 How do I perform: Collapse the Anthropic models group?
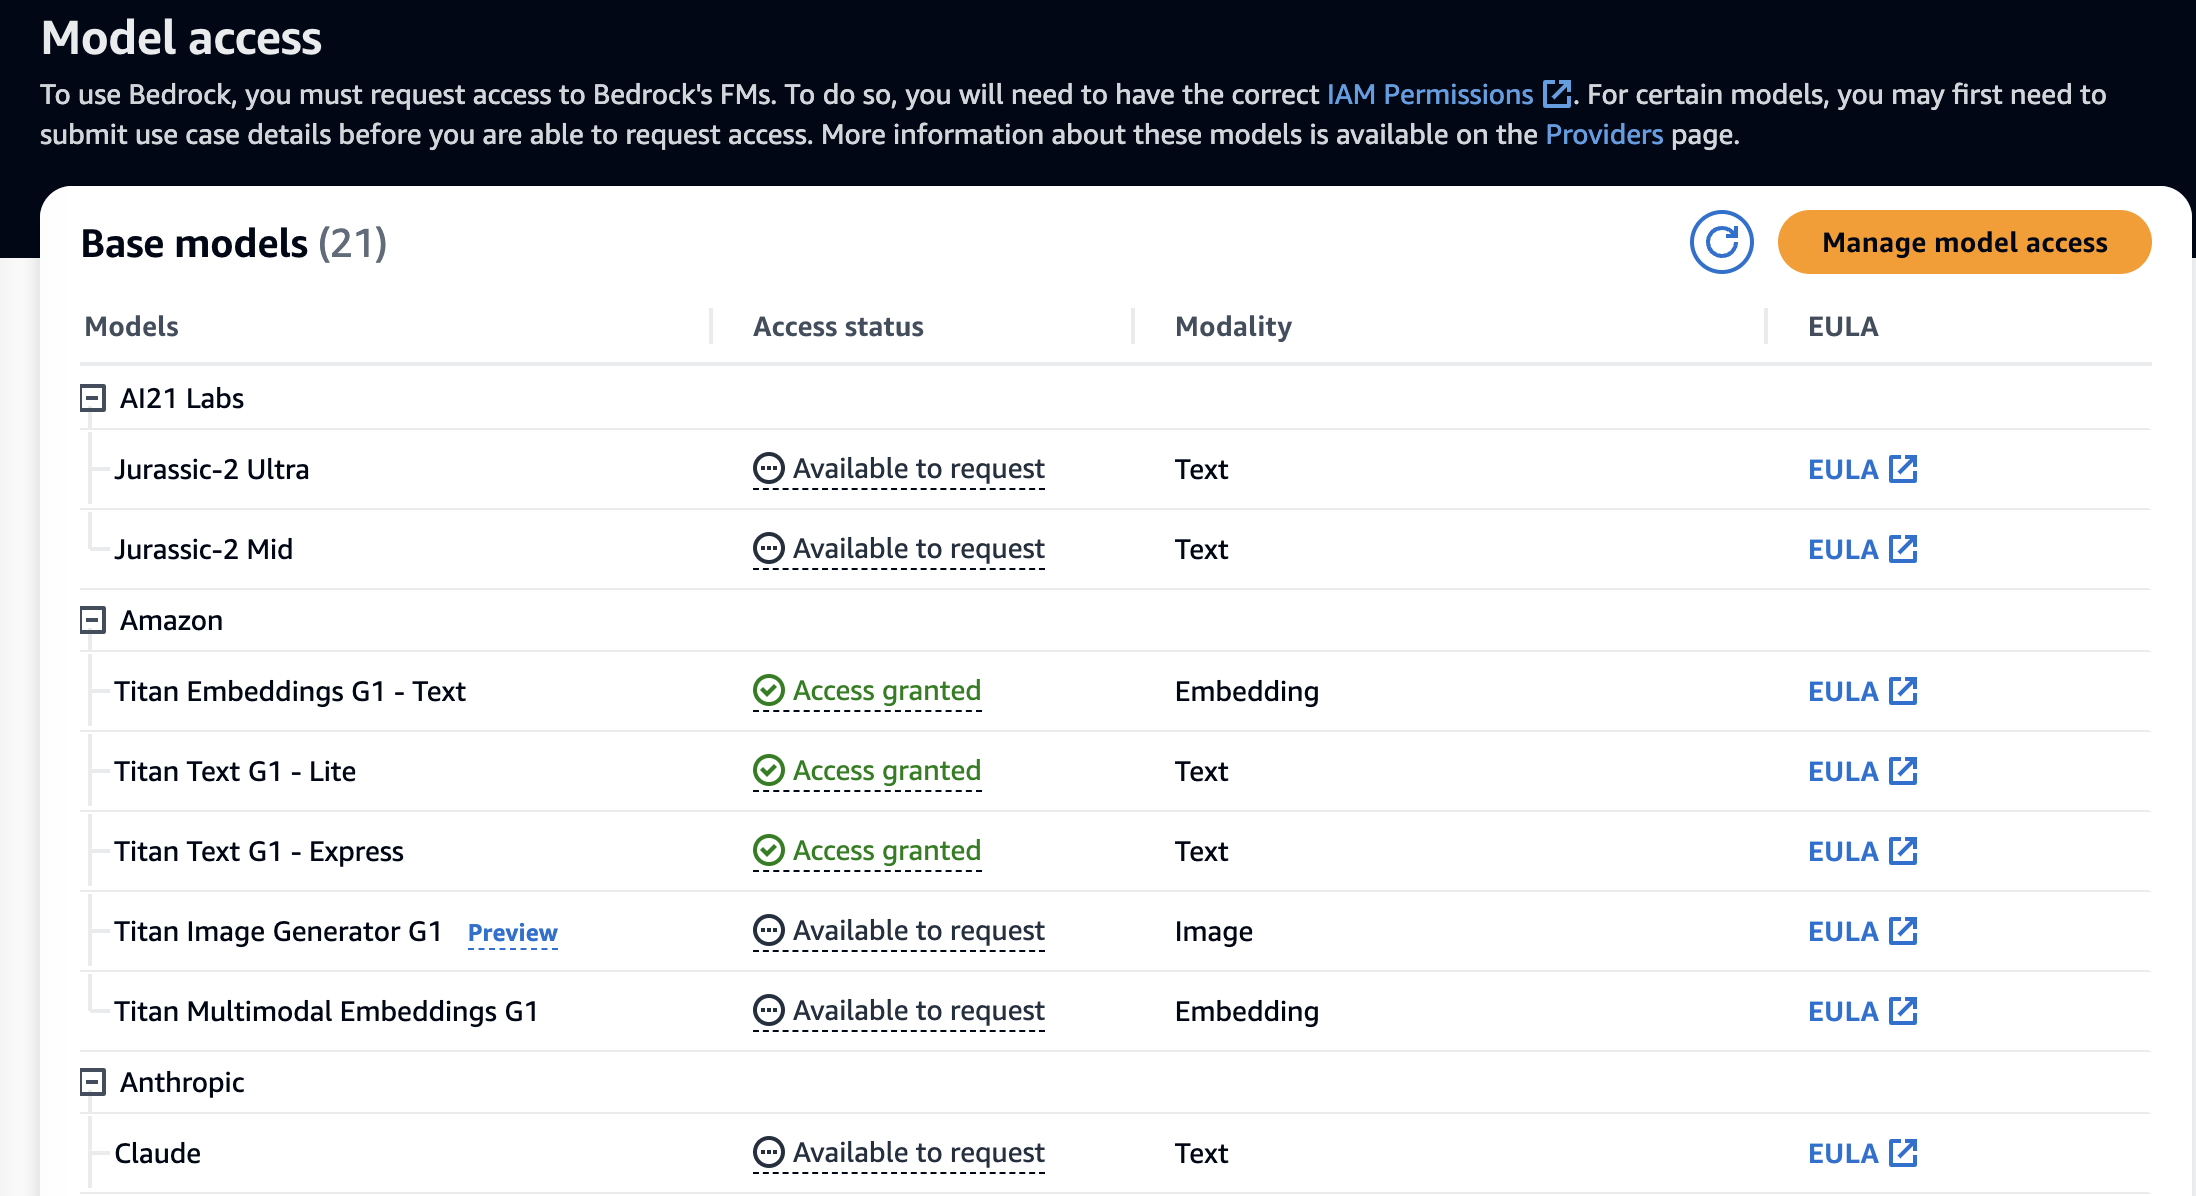[x=93, y=1082]
